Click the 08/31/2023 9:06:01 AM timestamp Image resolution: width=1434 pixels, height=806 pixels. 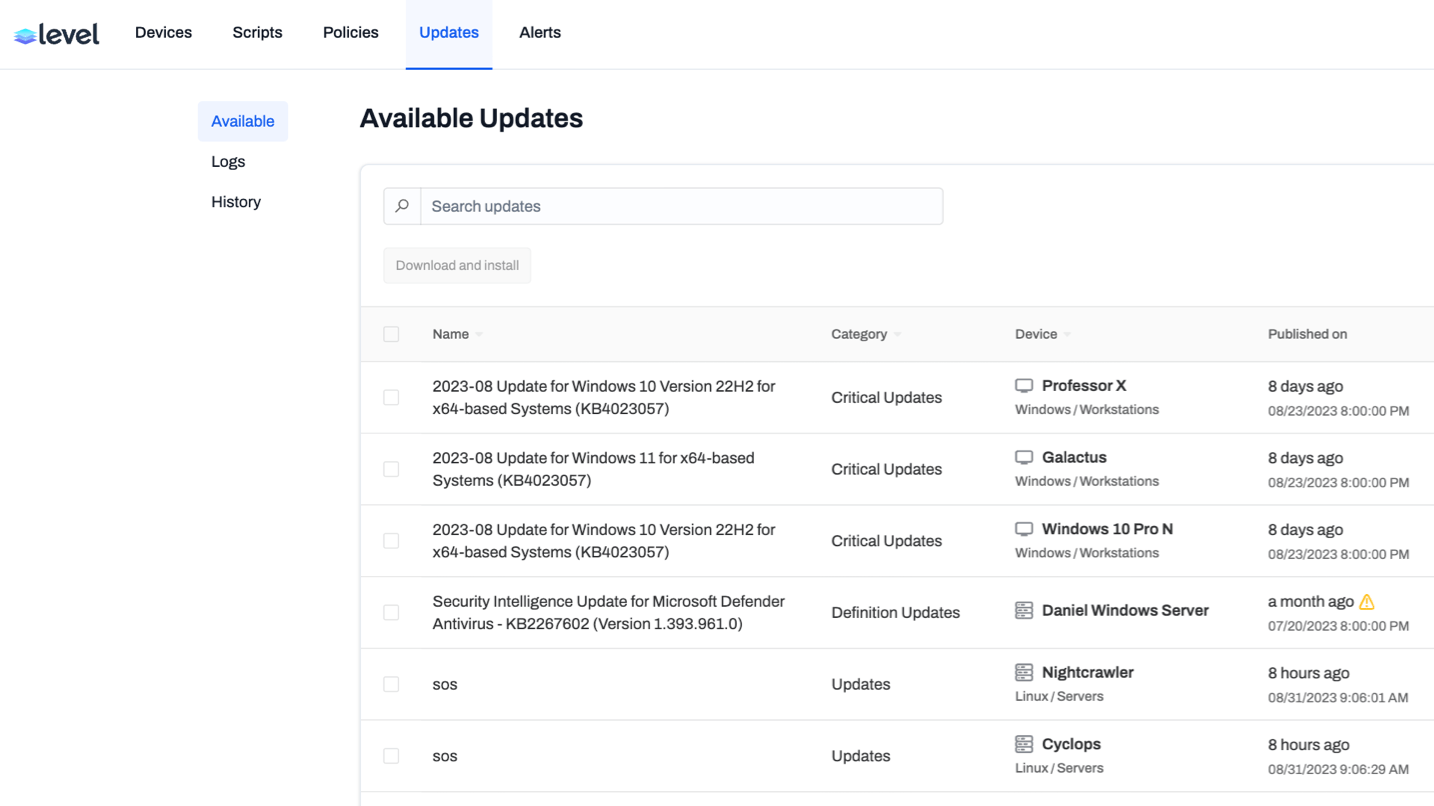1338,697
